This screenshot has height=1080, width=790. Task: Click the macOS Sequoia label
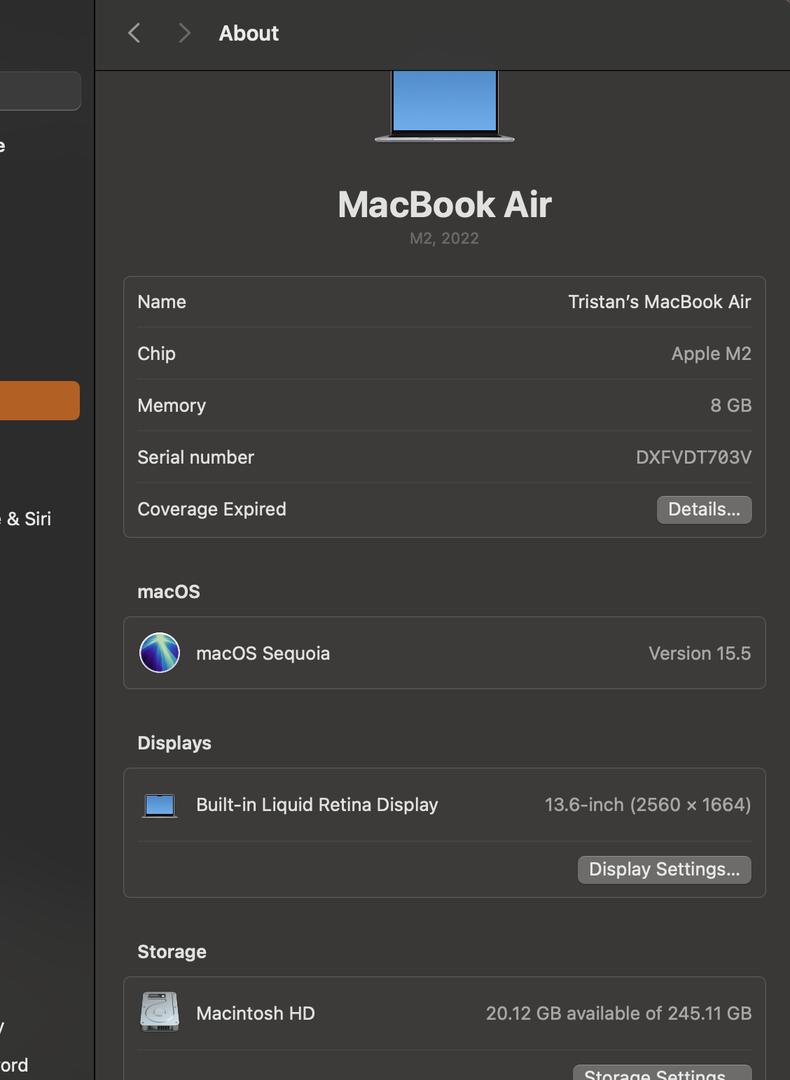[x=263, y=653]
